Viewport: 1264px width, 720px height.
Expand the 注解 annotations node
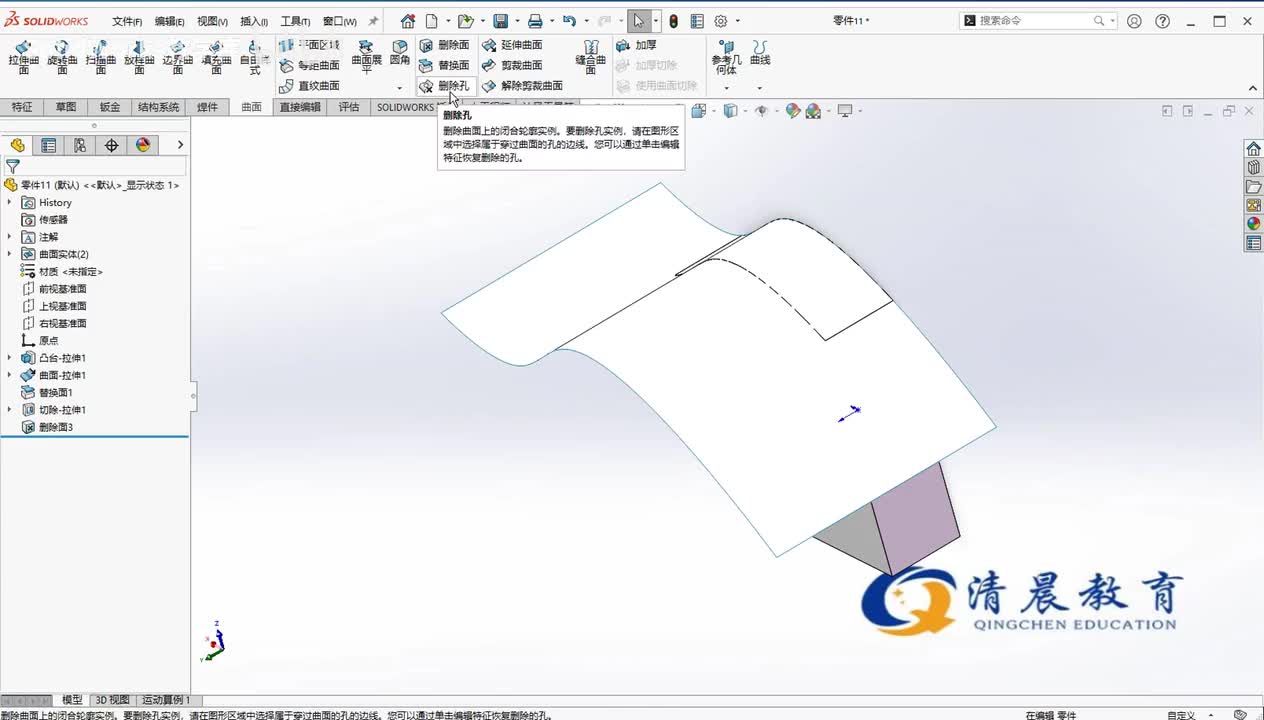coord(9,237)
